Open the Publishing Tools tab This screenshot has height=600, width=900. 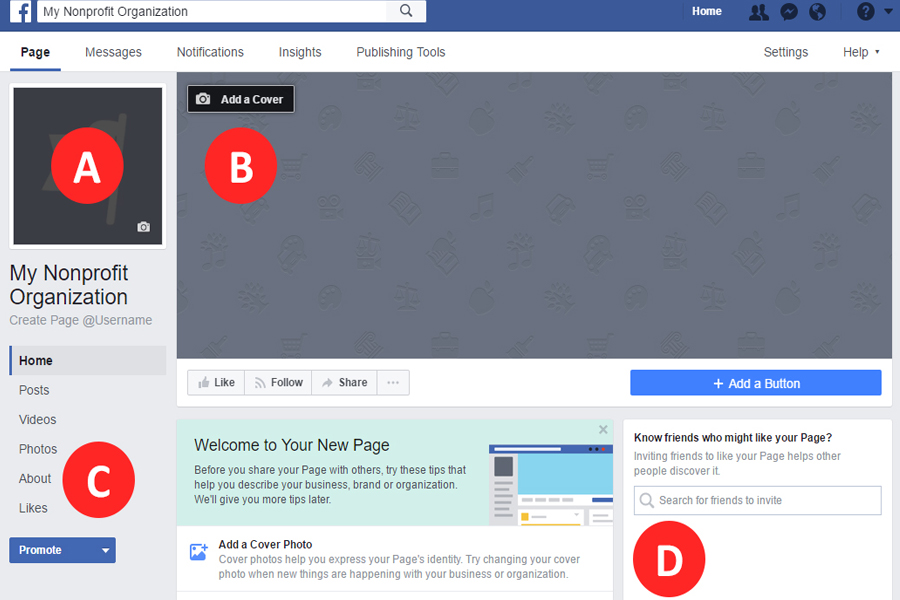401,52
